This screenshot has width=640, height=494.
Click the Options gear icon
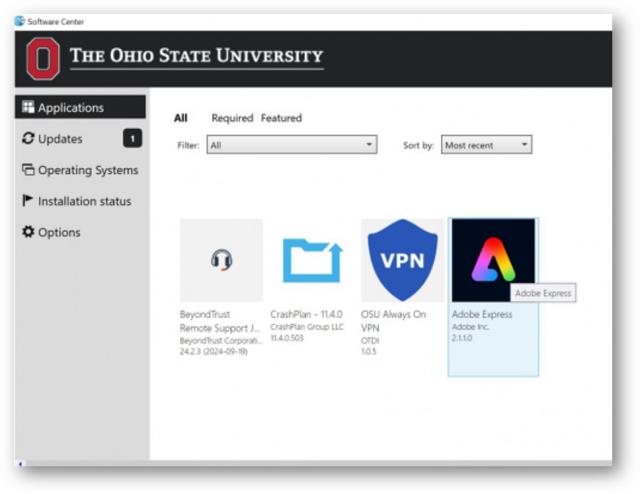click(x=28, y=231)
